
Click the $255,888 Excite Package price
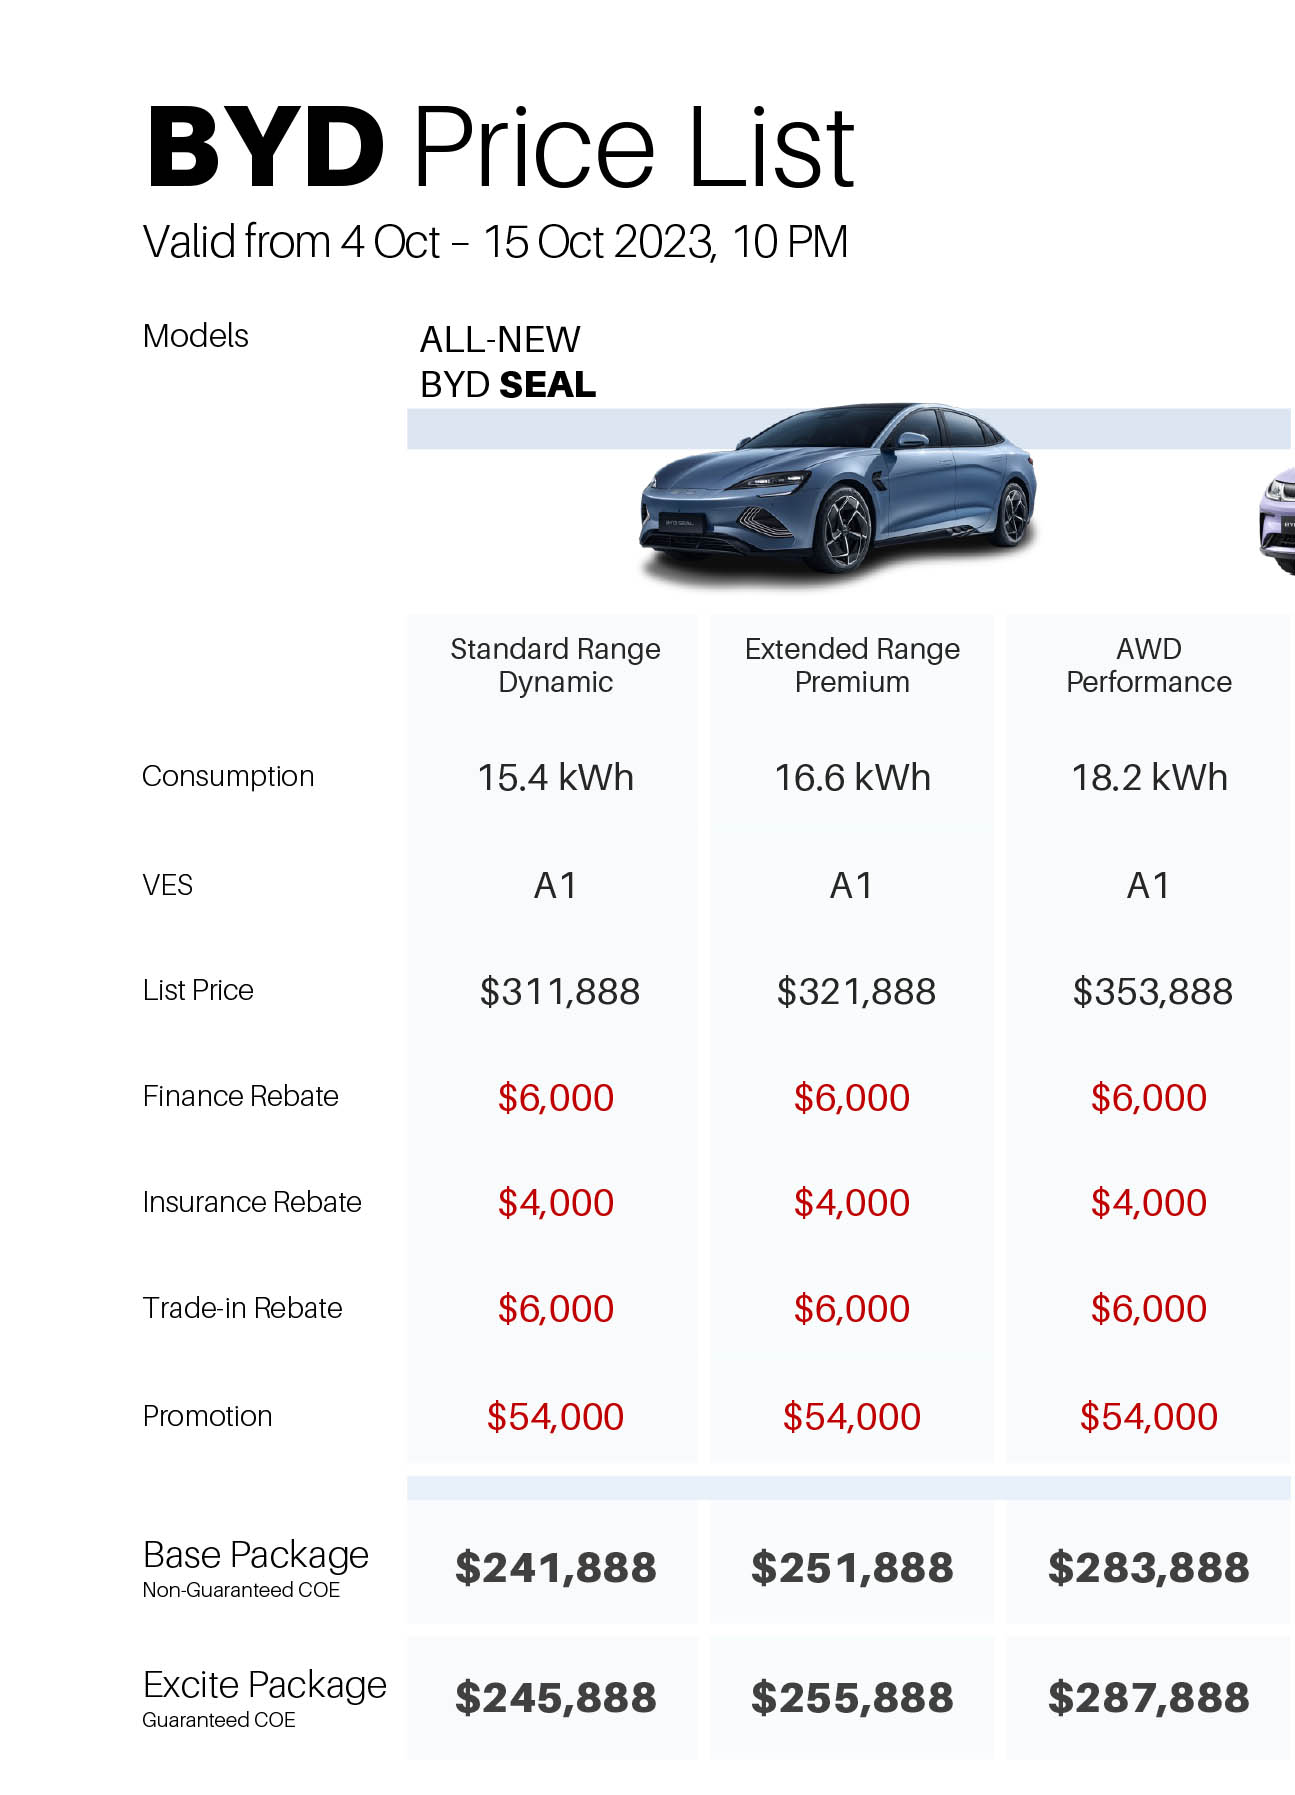852,1698
